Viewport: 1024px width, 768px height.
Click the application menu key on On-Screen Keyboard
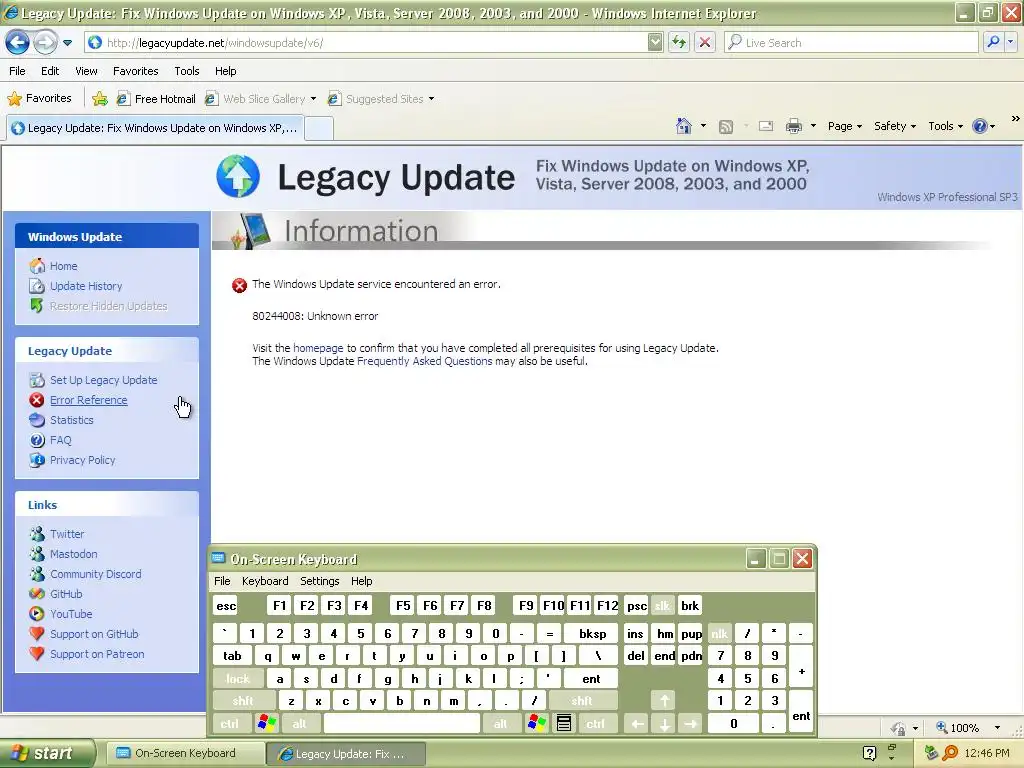(x=564, y=724)
